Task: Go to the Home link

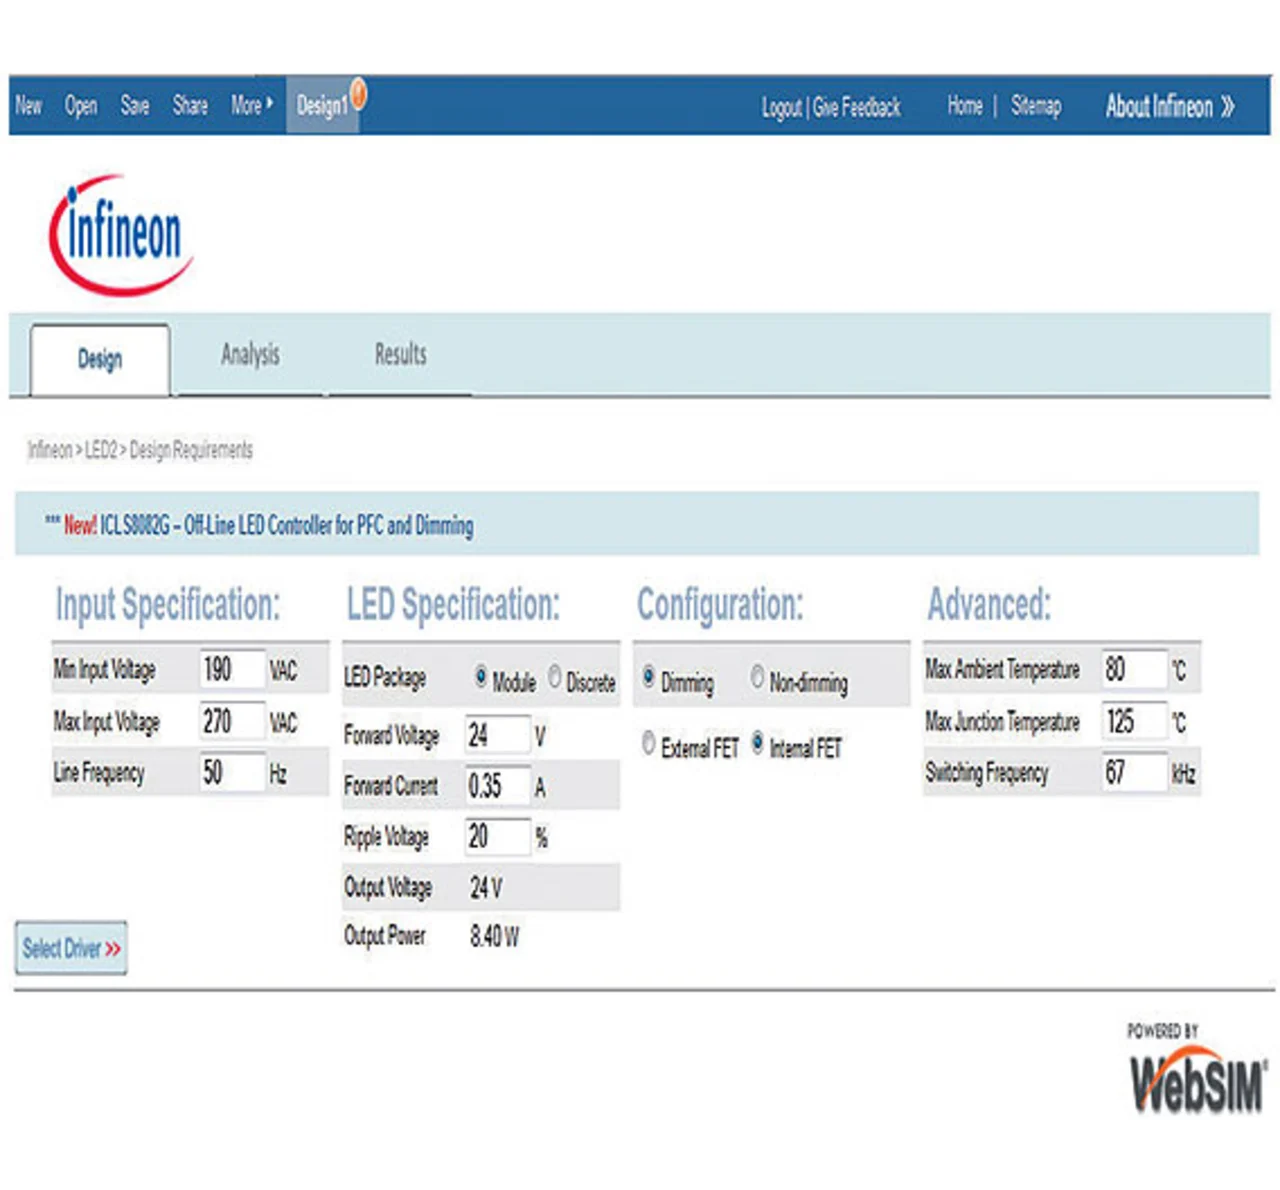Action: [x=965, y=106]
